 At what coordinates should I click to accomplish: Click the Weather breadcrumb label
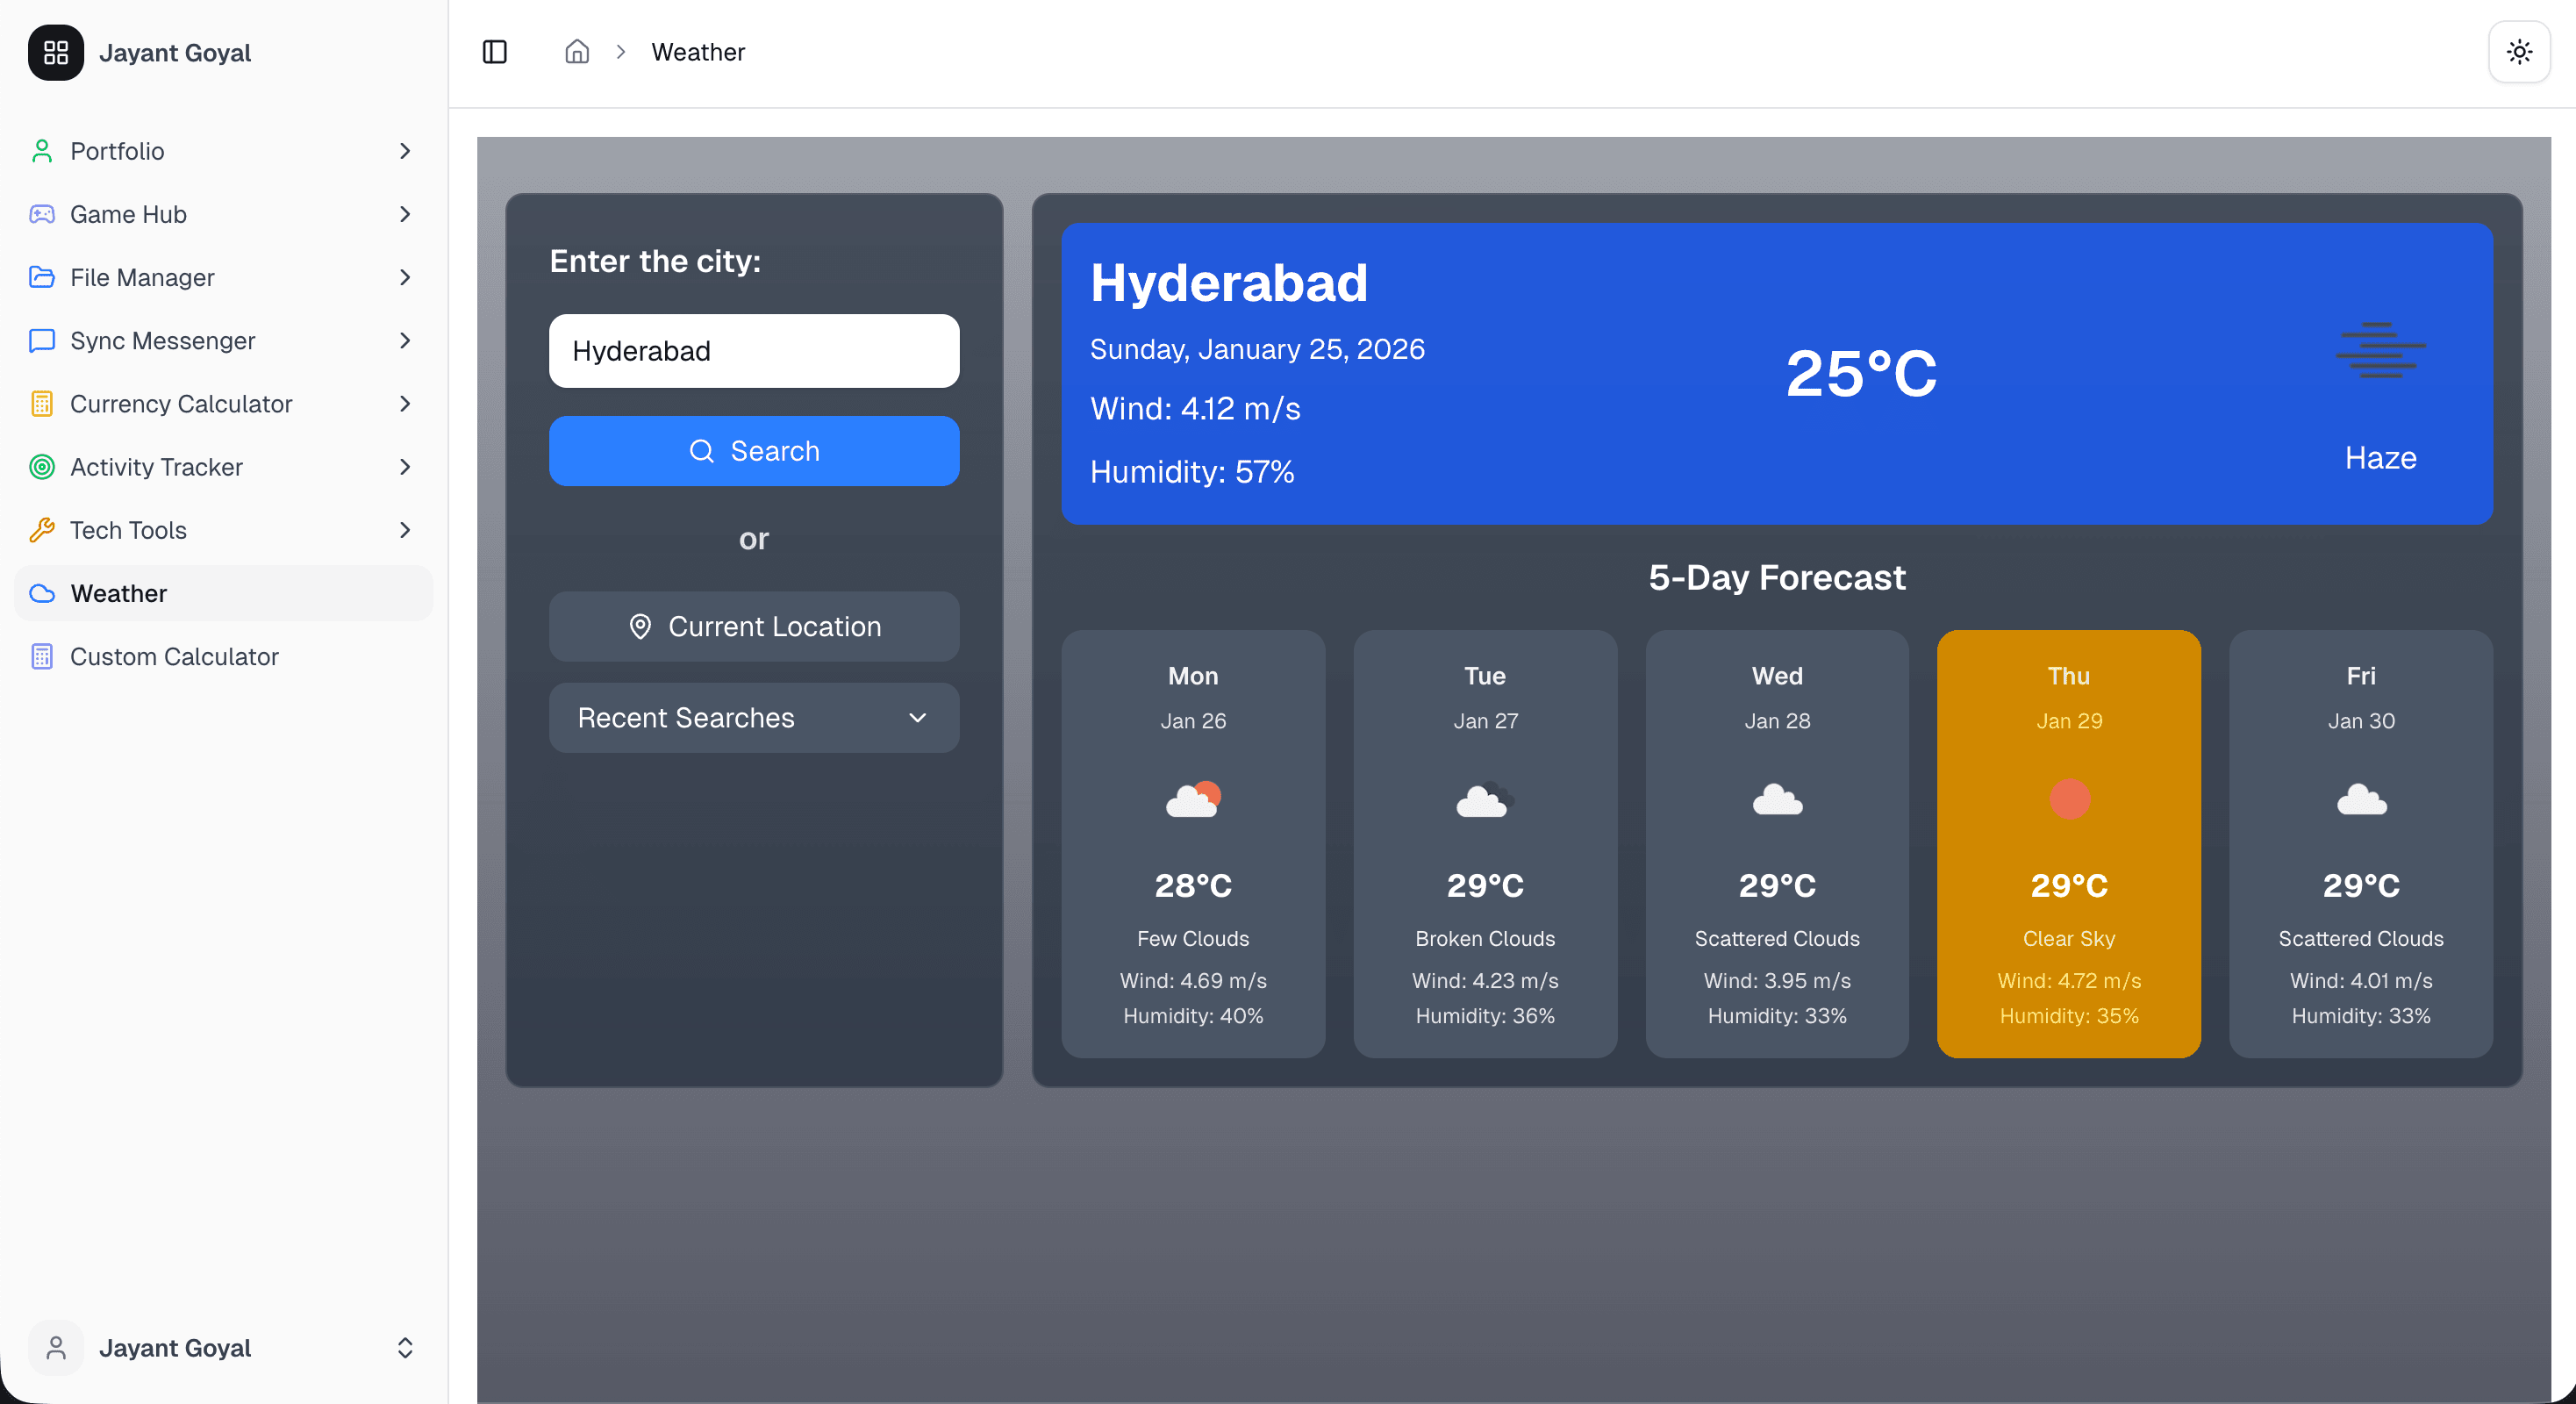coord(698,52)
